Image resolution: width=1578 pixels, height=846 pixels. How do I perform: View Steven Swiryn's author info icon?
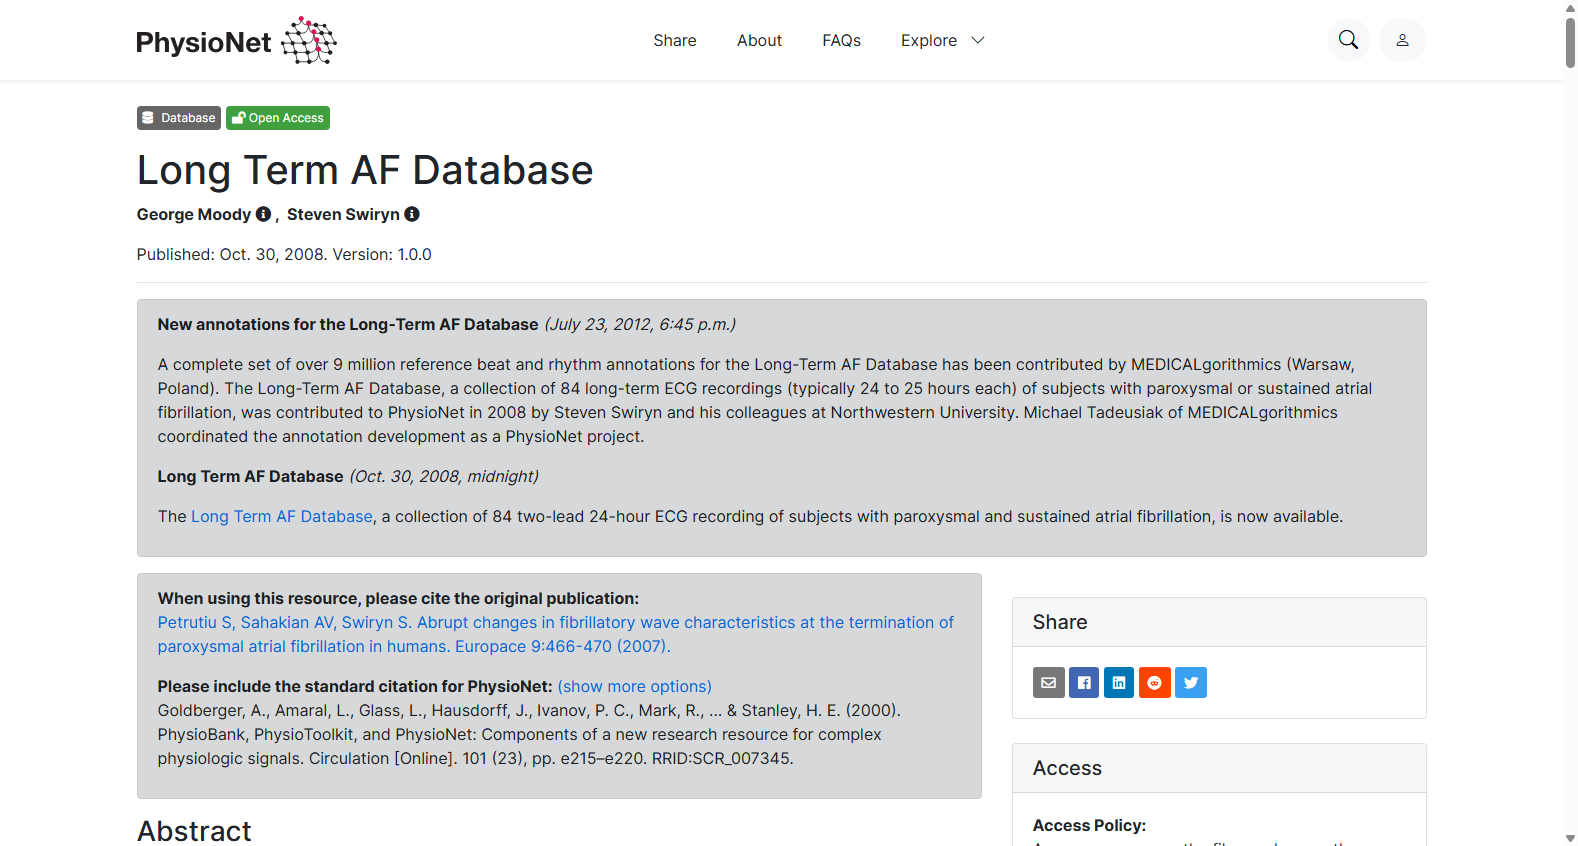pos(412,214)
